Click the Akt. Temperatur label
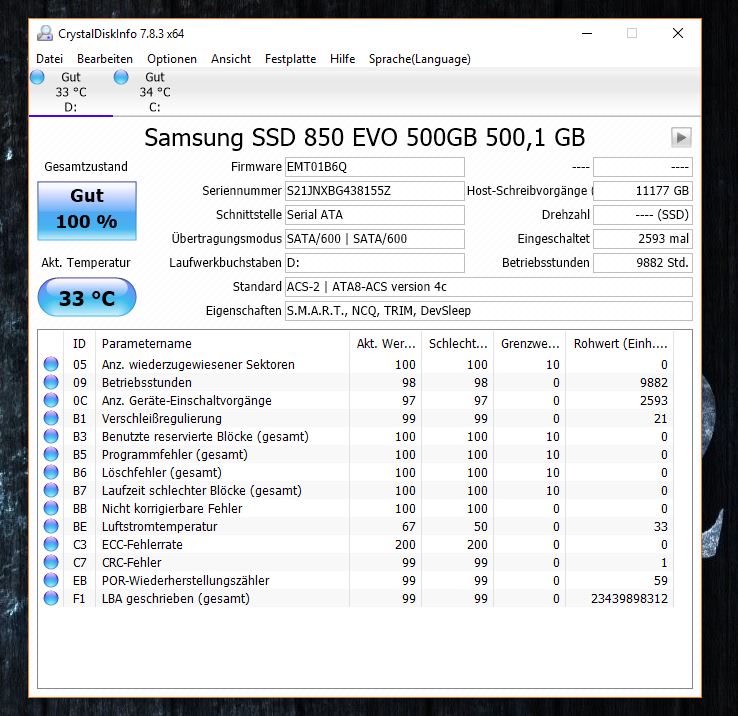Viewport: 738px width, 716px height. [86, 263]
